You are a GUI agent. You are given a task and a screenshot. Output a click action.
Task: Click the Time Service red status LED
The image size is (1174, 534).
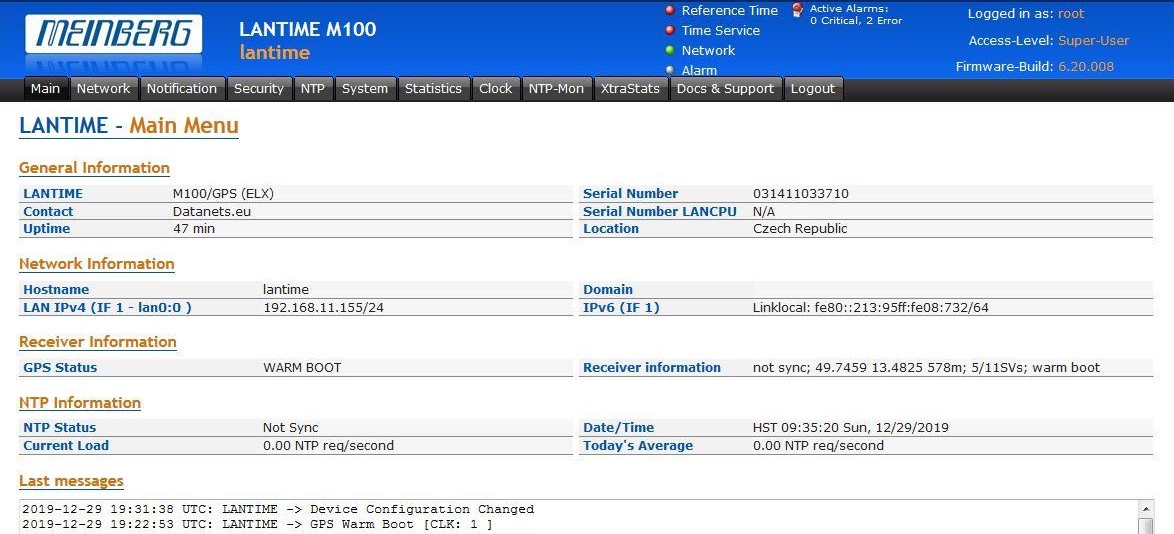[670, 31]
